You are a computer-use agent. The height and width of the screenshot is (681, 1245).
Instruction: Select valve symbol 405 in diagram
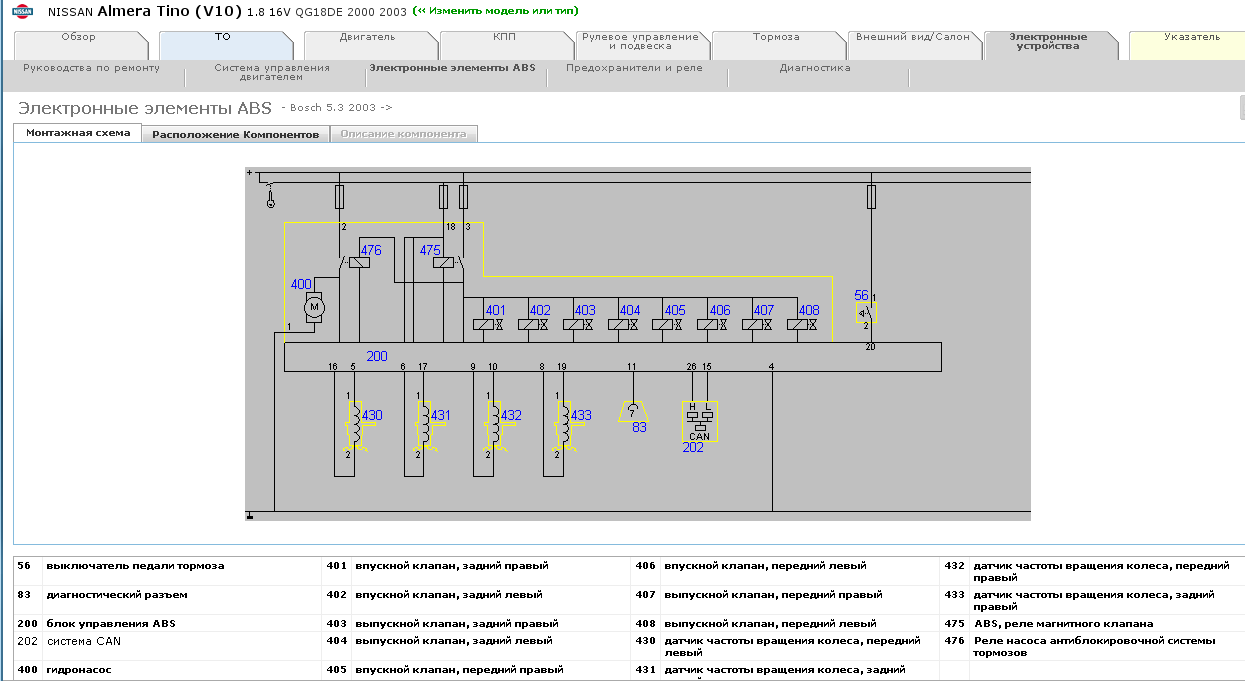[669, 324]
